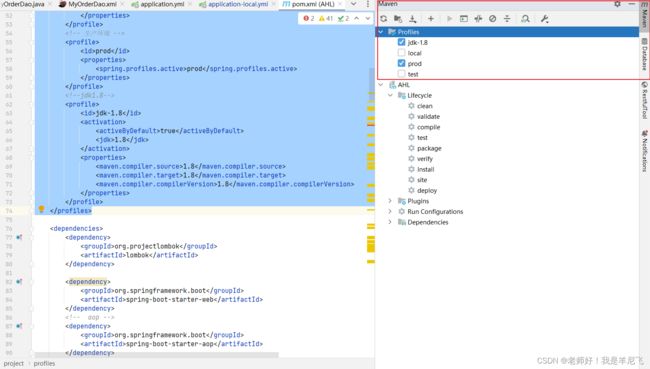Select the package lifecycle goal
650x369 pixels.
[429, 148]
